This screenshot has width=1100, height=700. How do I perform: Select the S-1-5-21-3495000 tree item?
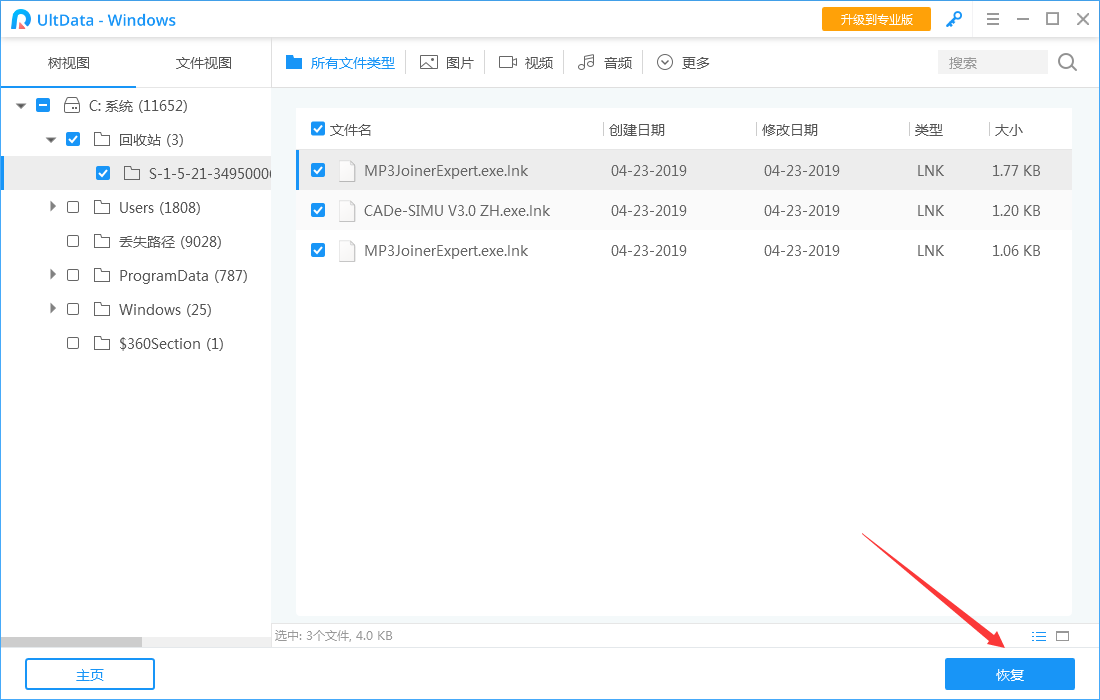[136, 173]
